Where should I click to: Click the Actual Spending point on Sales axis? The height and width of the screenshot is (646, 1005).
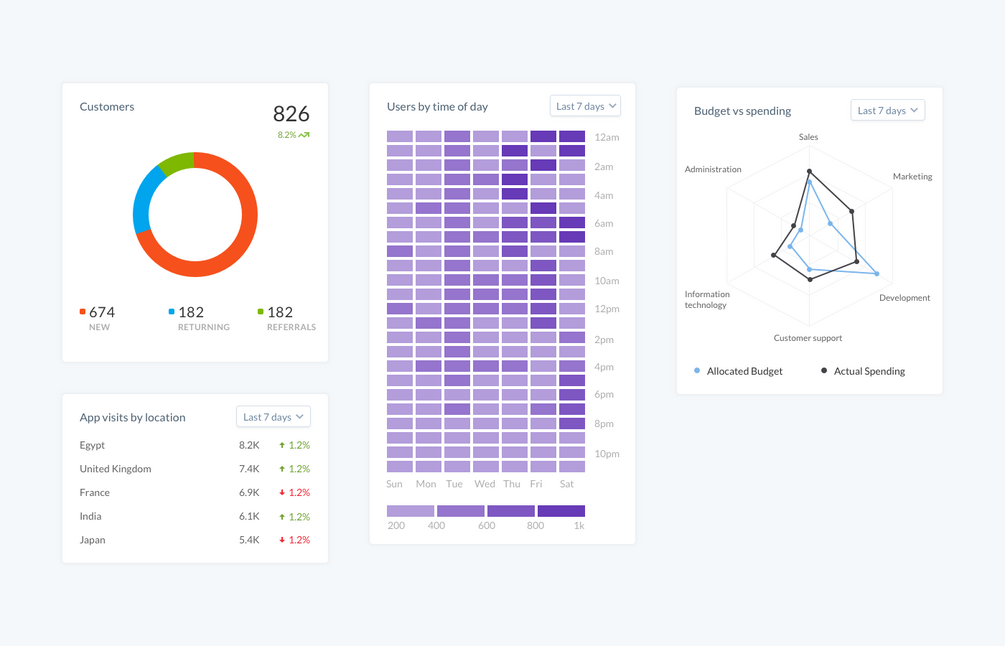pyautogui.click(x=810, y=171)
